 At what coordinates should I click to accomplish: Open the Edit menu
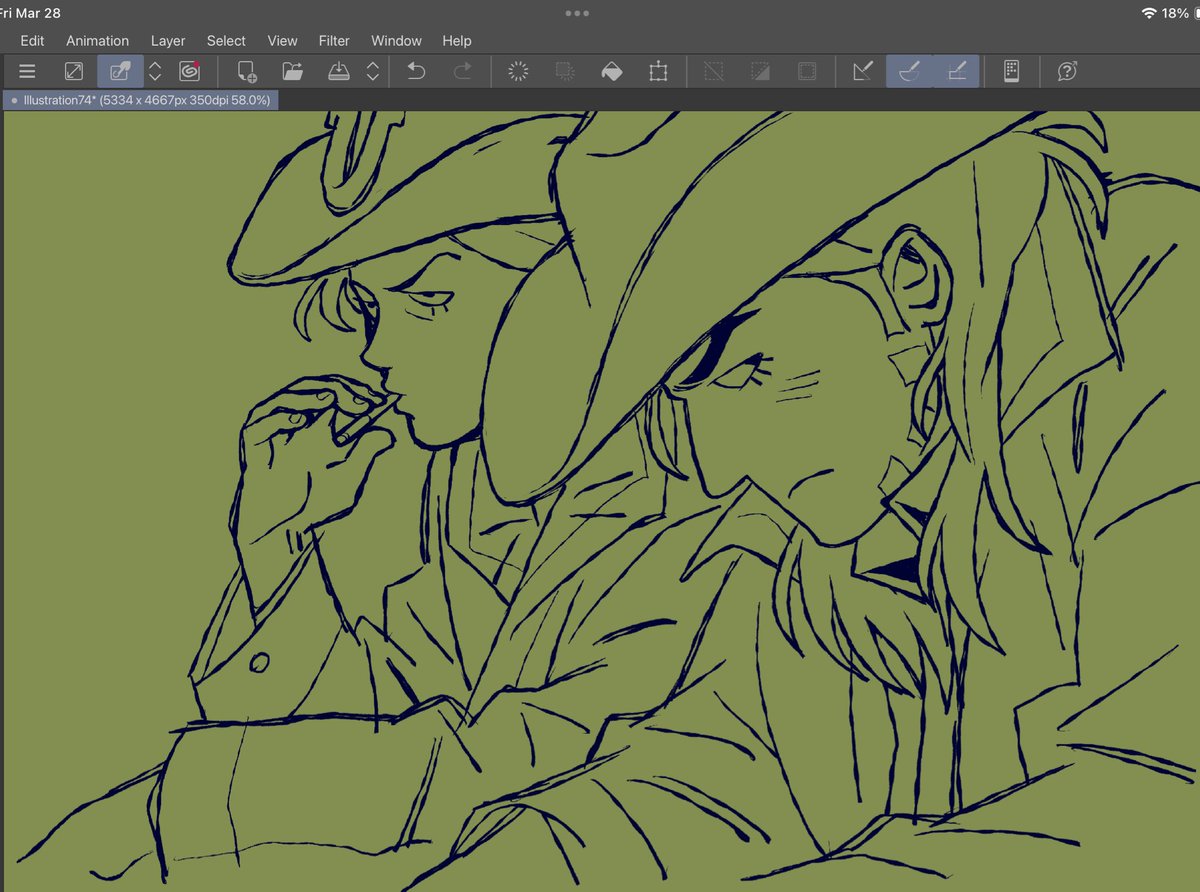[32, 41]
